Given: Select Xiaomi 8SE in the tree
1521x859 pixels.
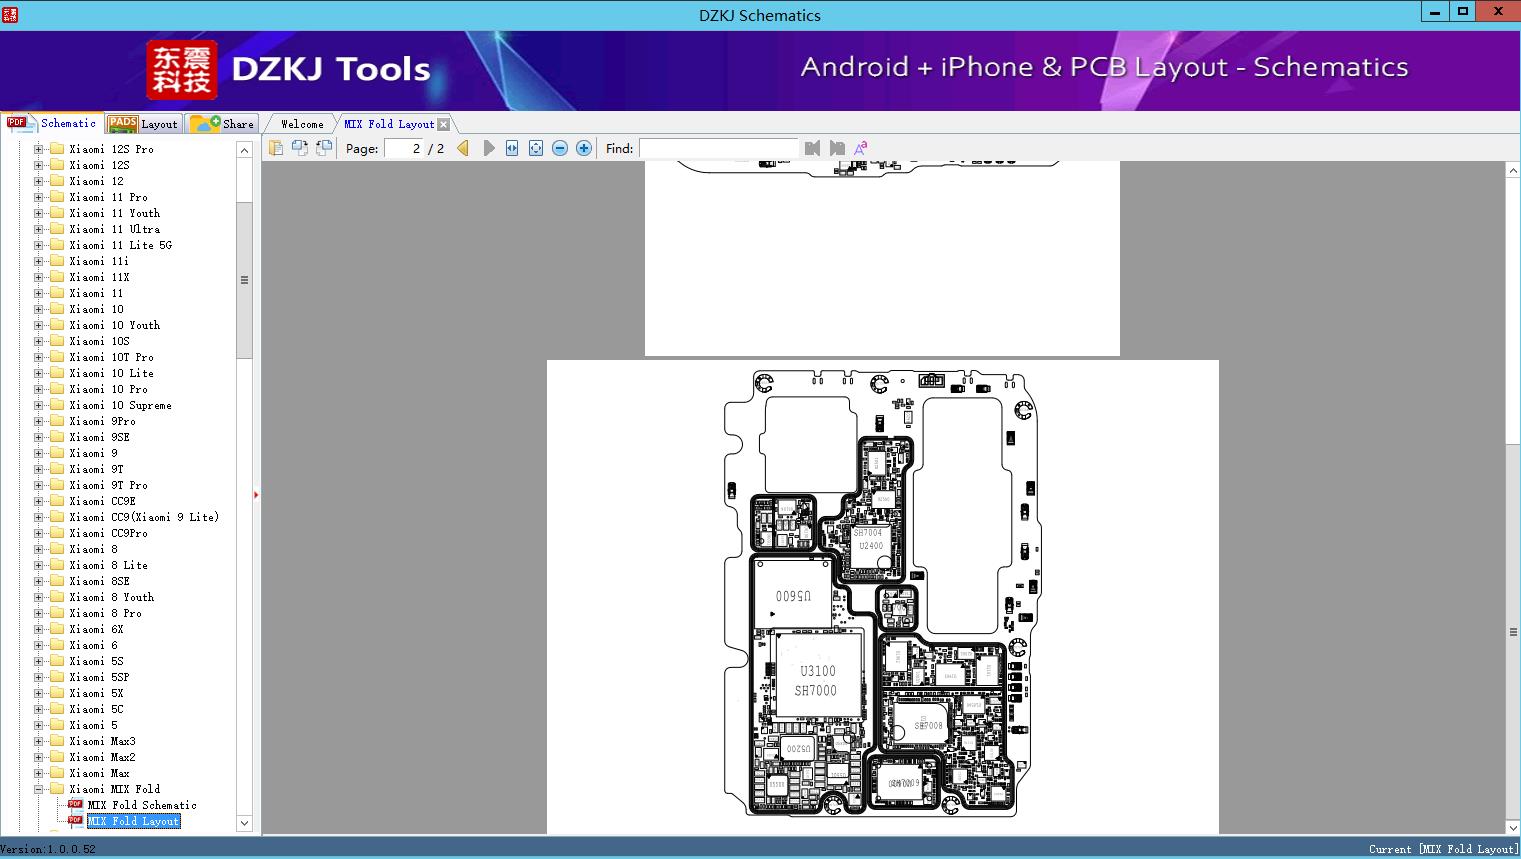Looking at the screenshot, I should point(99,581).
